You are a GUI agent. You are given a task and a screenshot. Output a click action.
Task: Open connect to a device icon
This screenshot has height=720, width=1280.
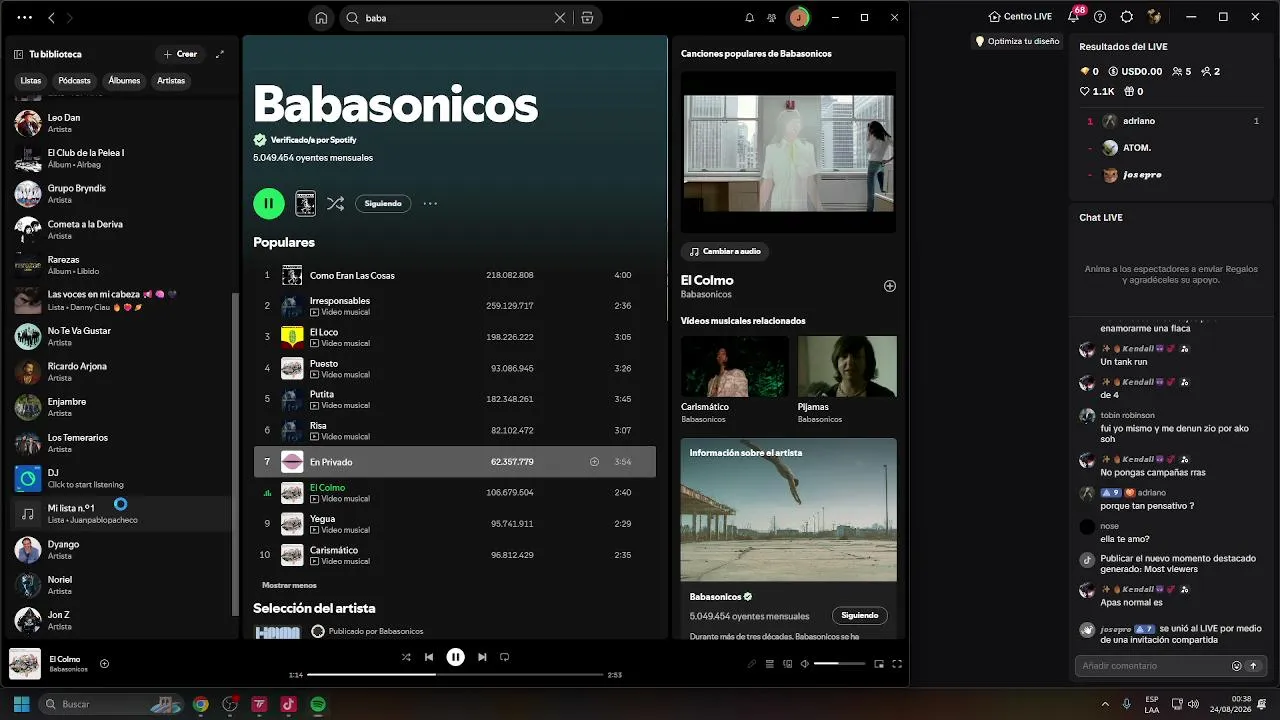point(788,664)
